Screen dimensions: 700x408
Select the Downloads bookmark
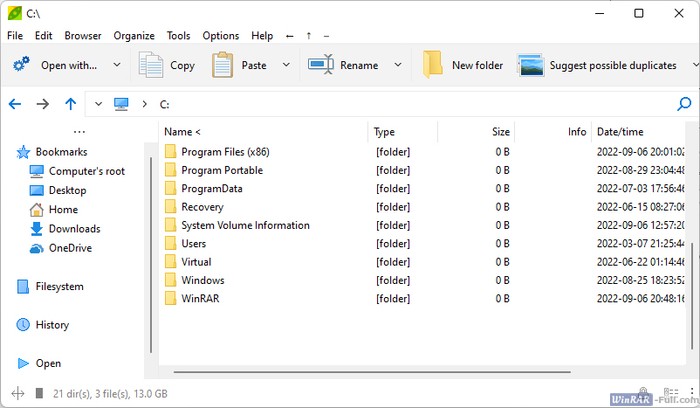tap(74, 229)
